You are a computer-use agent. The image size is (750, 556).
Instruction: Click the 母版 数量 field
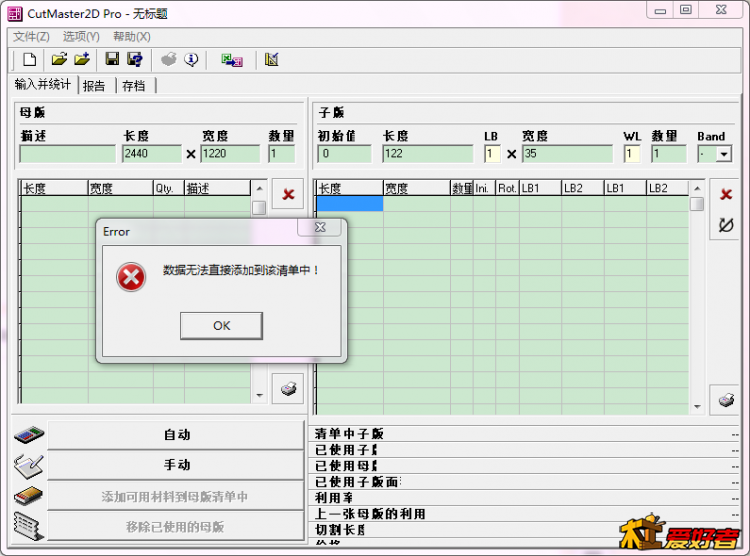[x=281, y=154]
